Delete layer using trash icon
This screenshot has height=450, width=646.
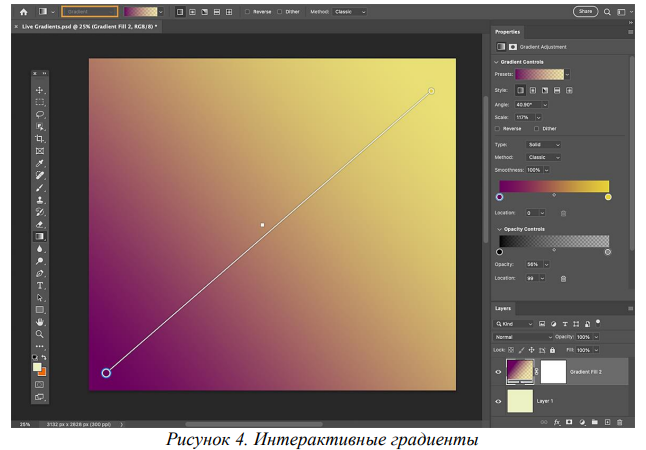coord(620,422)
